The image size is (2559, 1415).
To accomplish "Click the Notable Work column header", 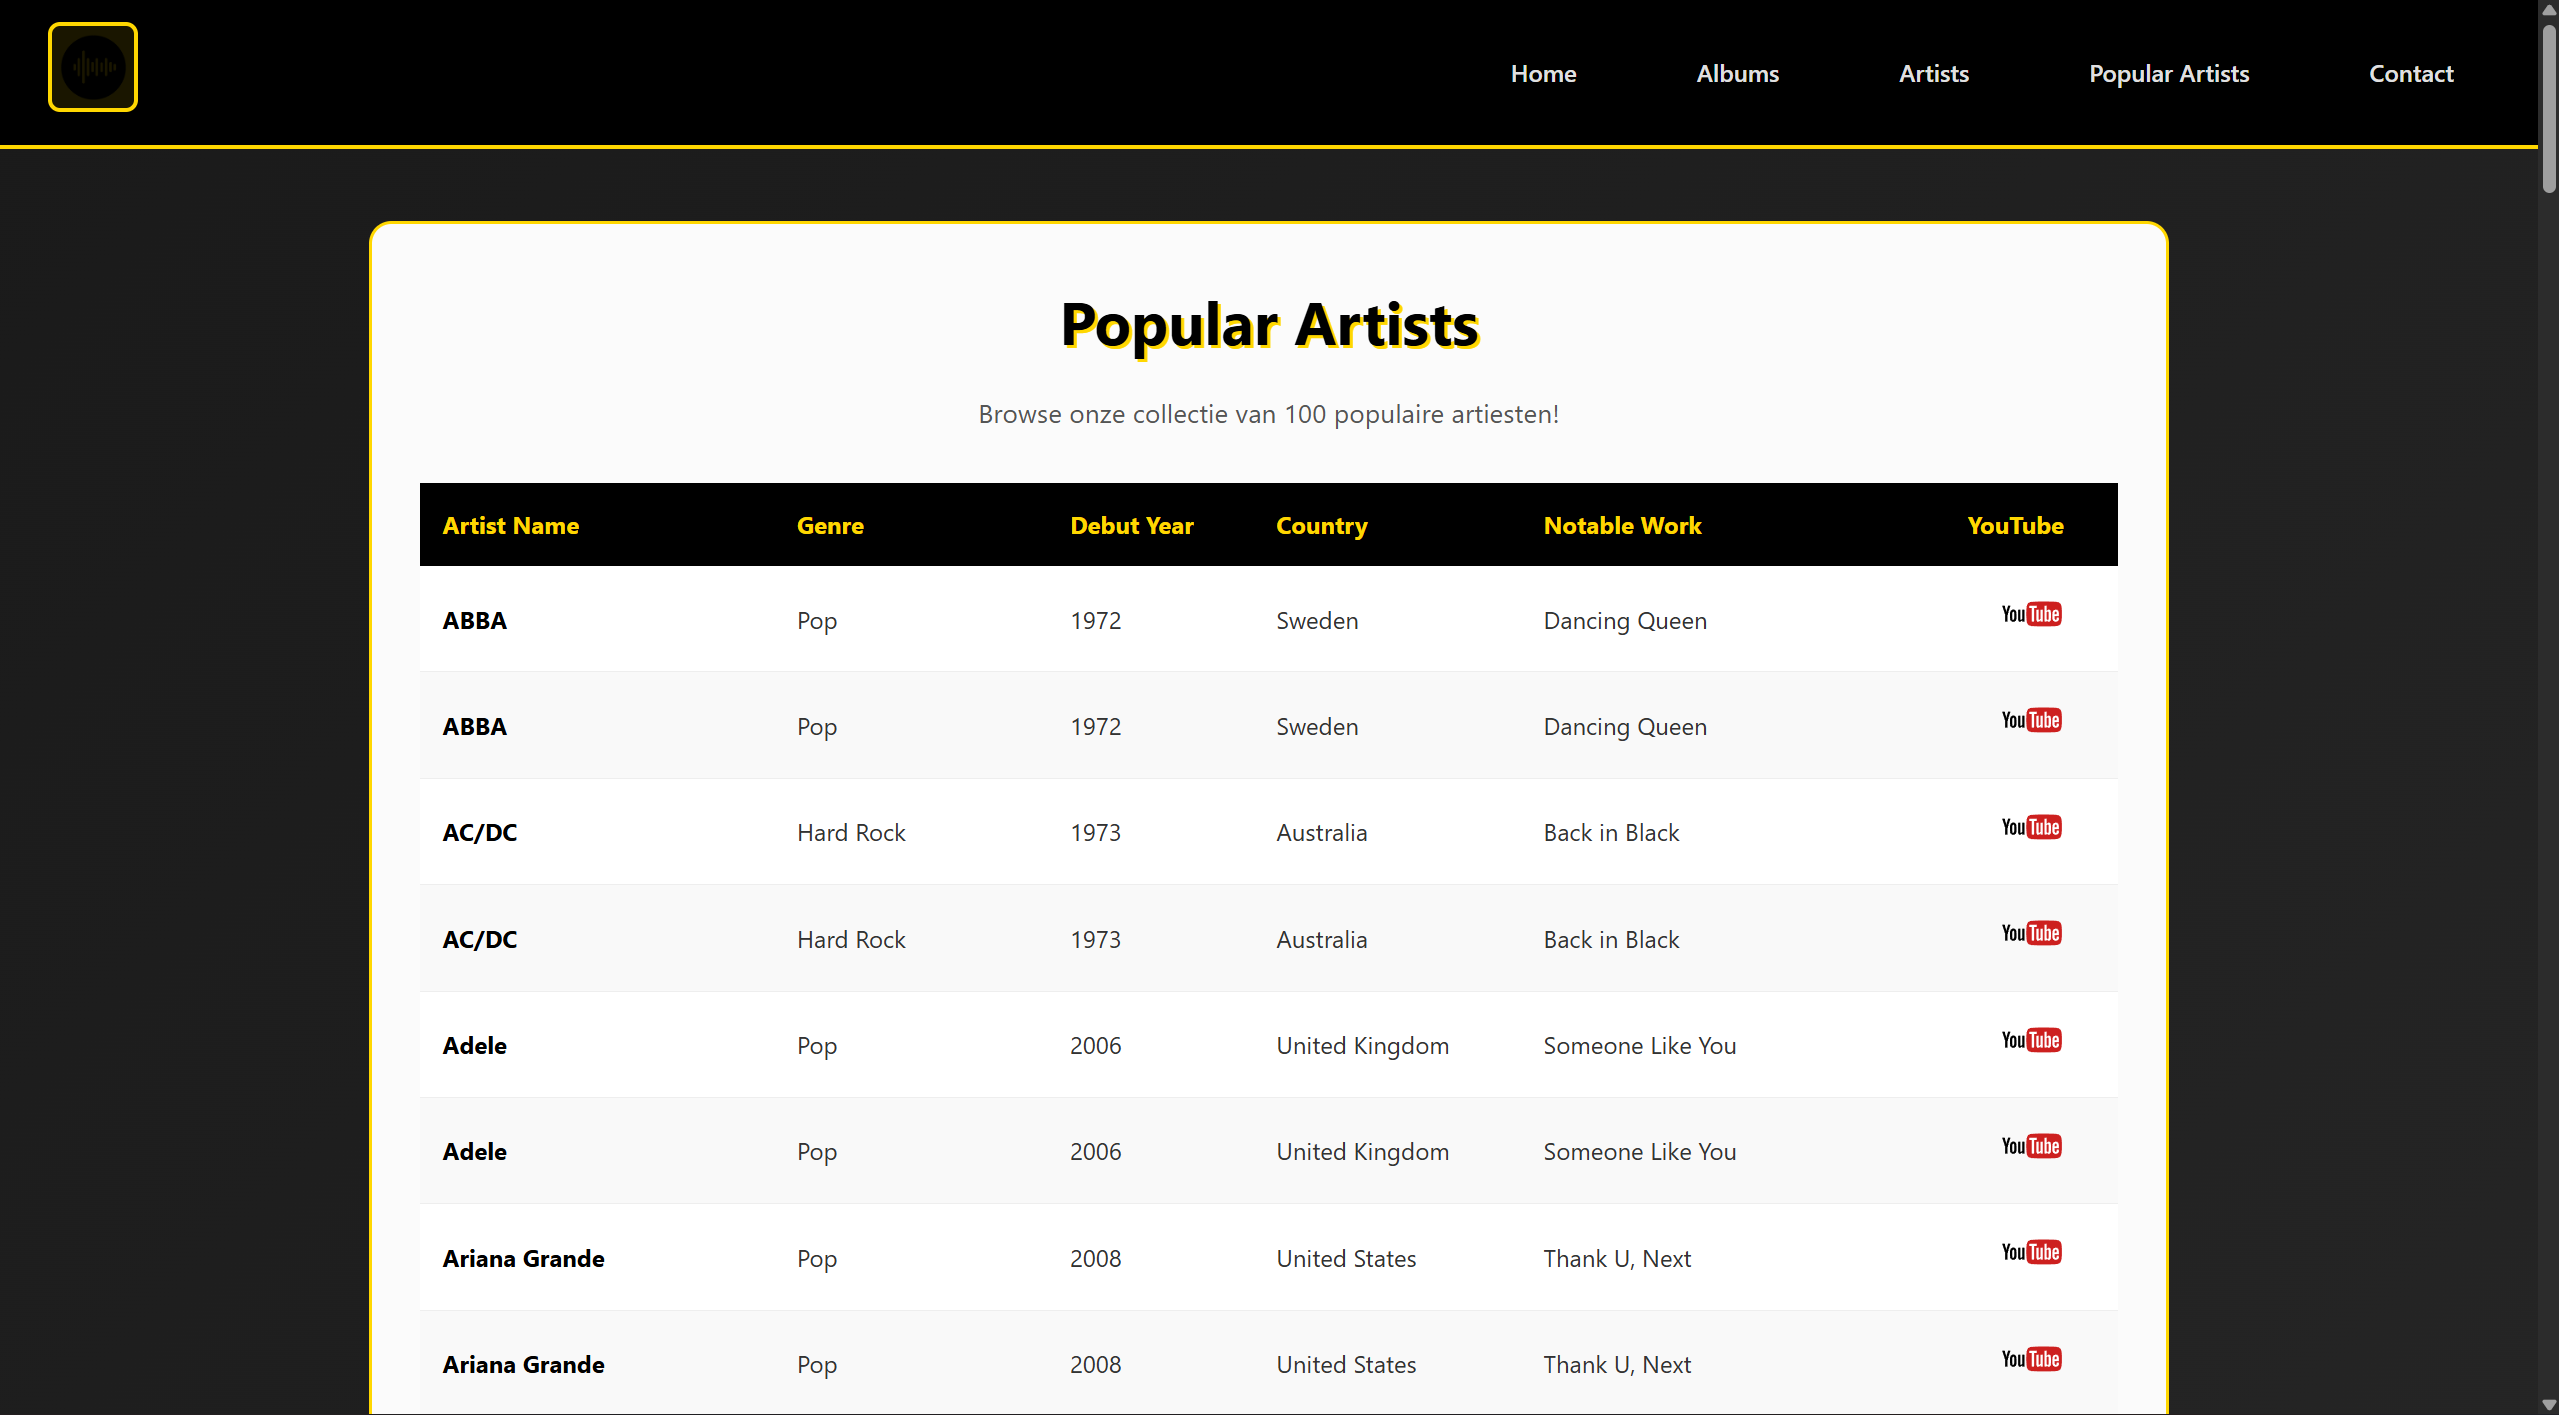I will click(x=1622, y=525).
